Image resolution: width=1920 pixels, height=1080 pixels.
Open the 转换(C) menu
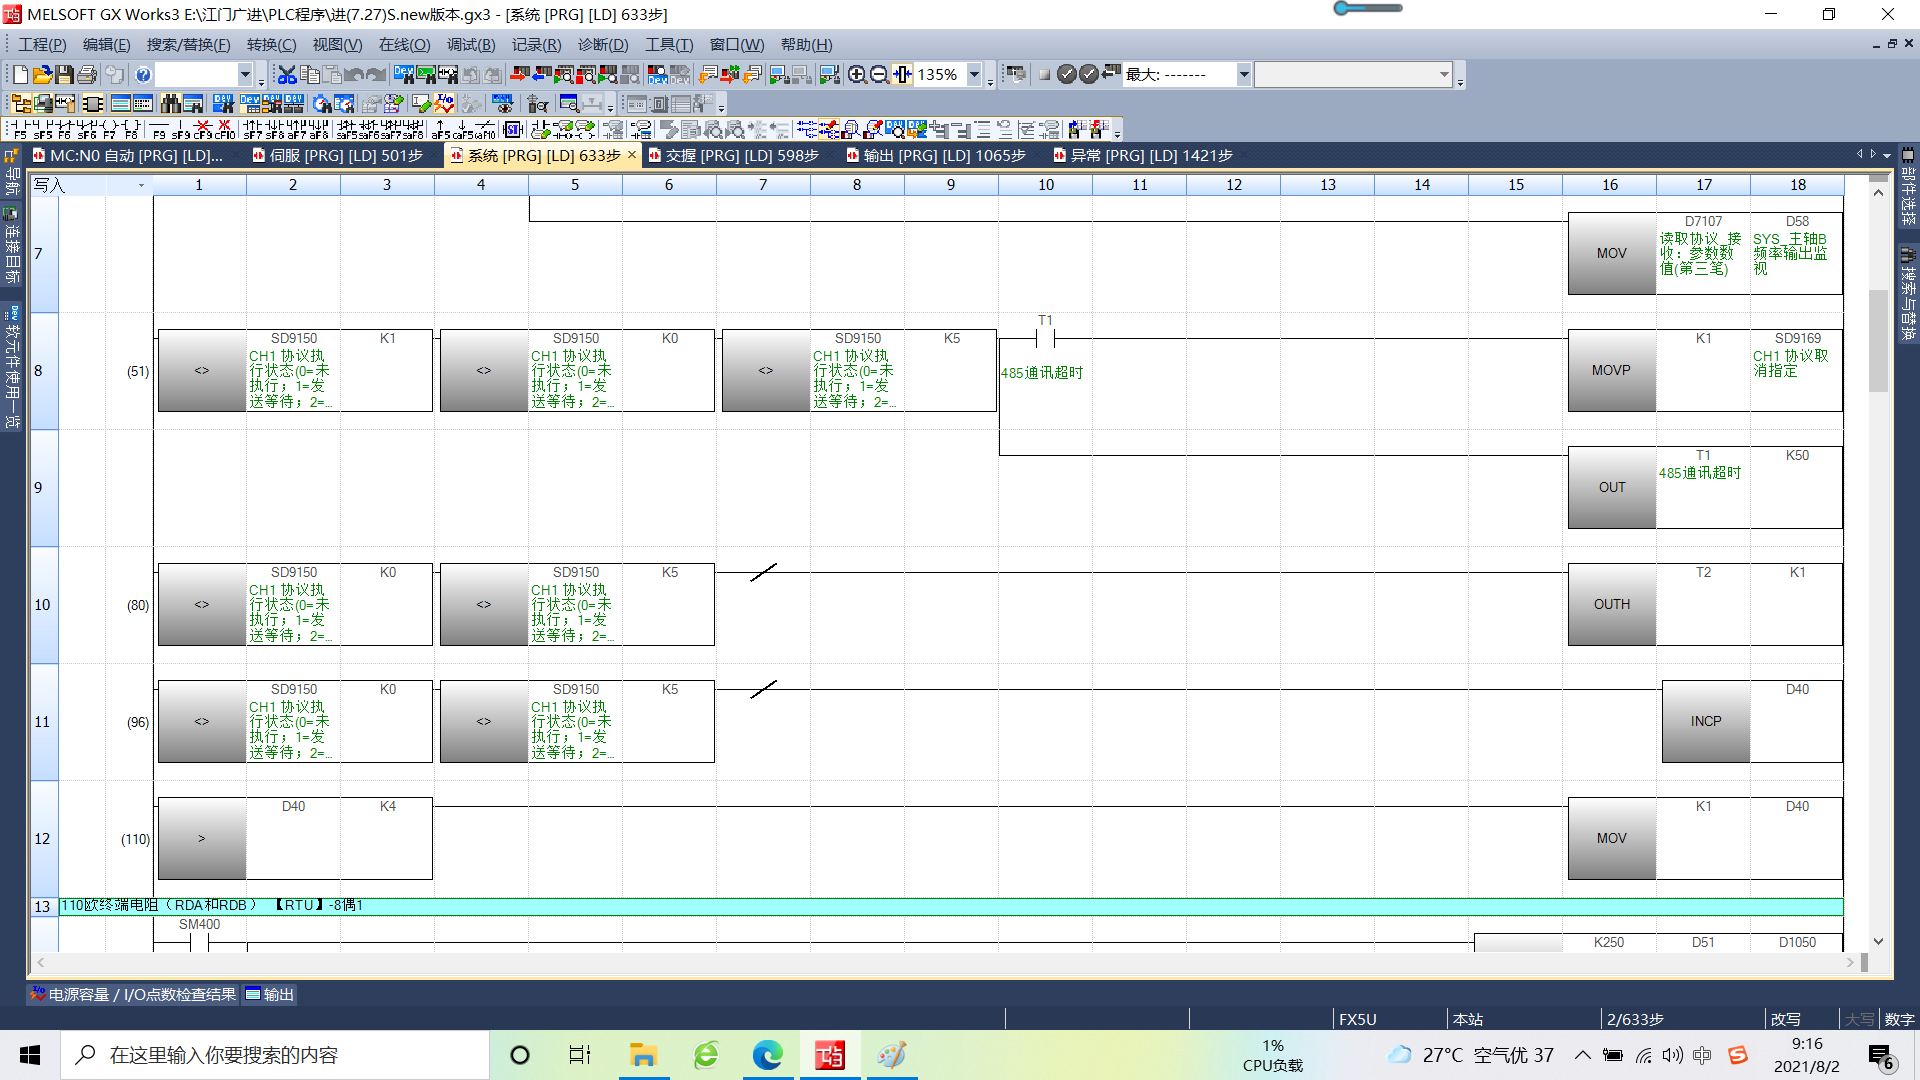(x=271, y=45)
